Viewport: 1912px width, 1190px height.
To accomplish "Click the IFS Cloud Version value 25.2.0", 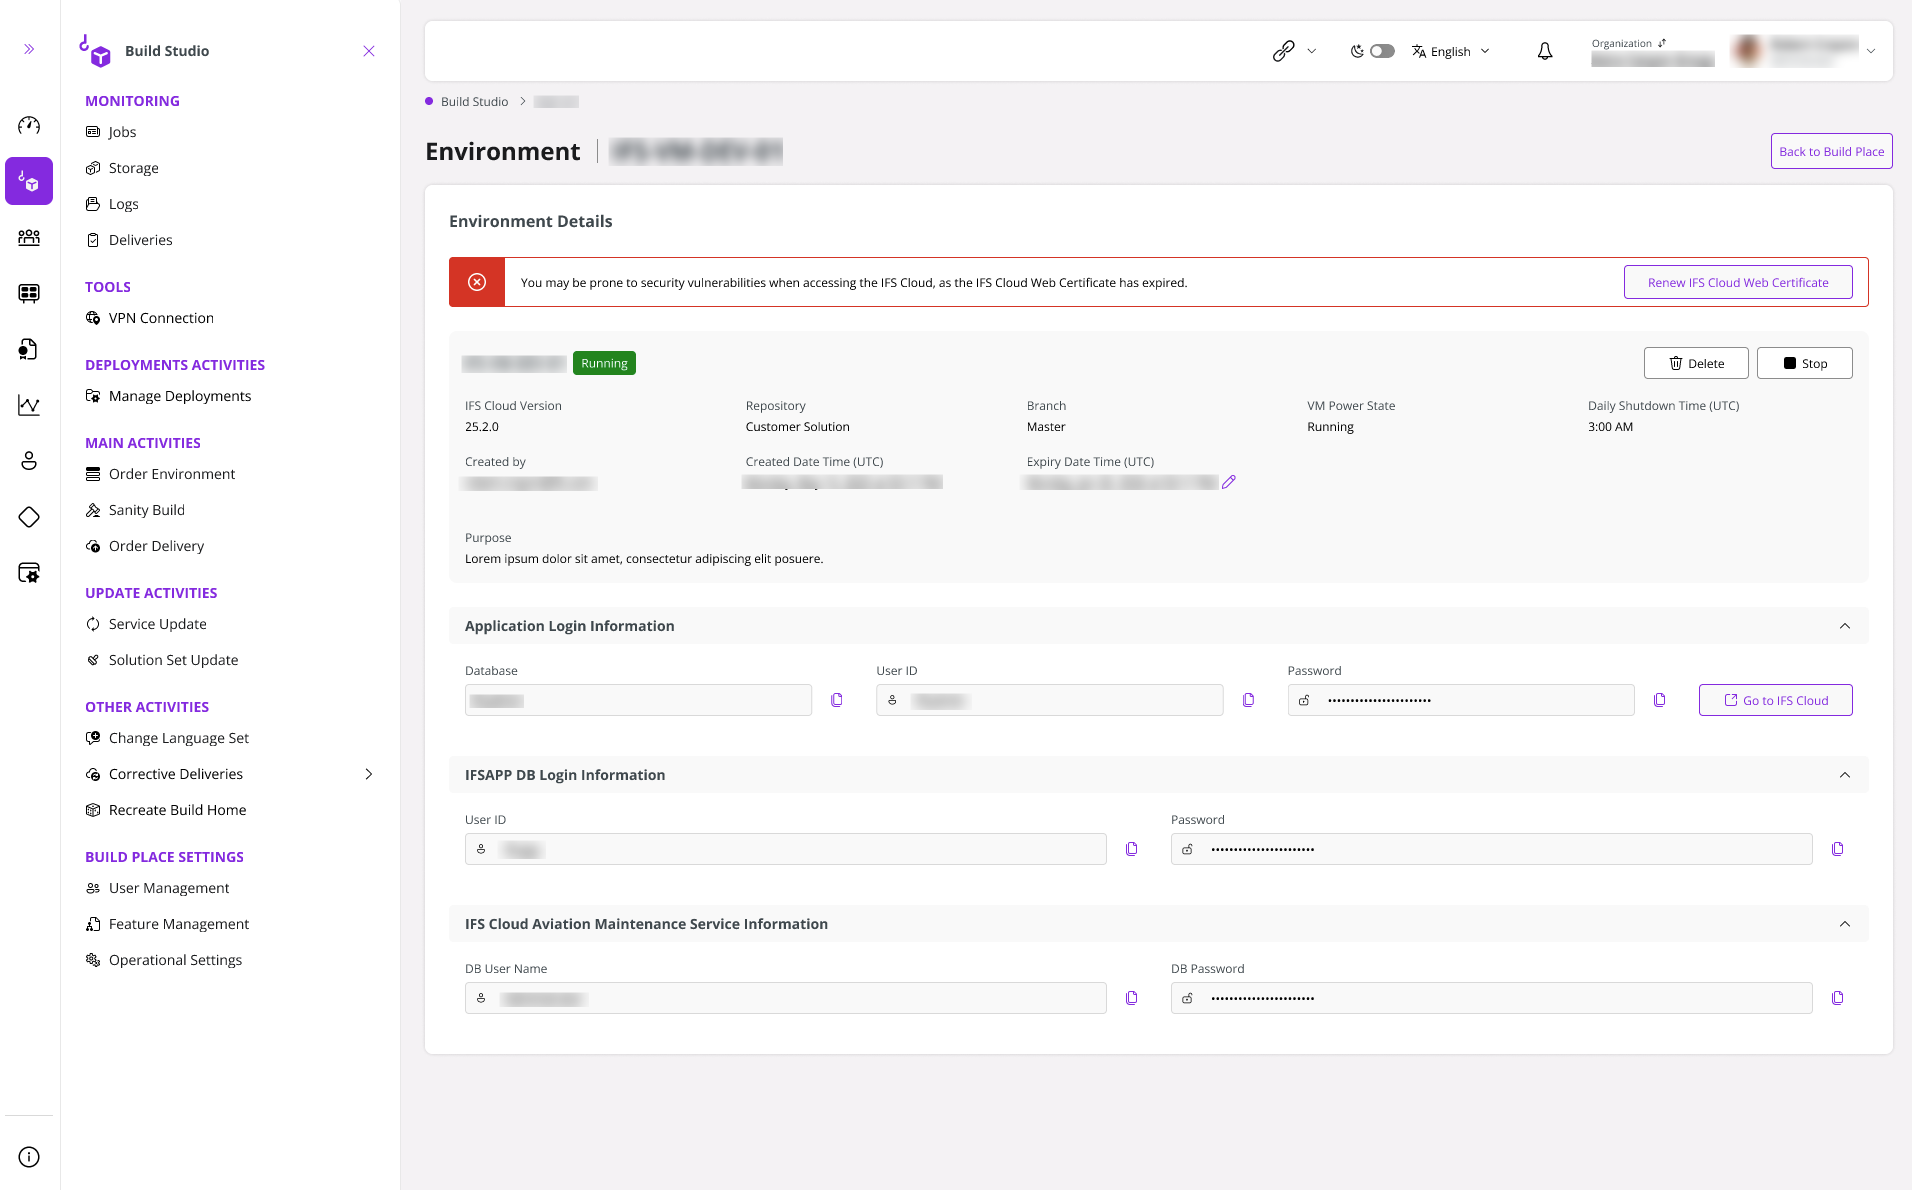I will click(x=482, y=427).
